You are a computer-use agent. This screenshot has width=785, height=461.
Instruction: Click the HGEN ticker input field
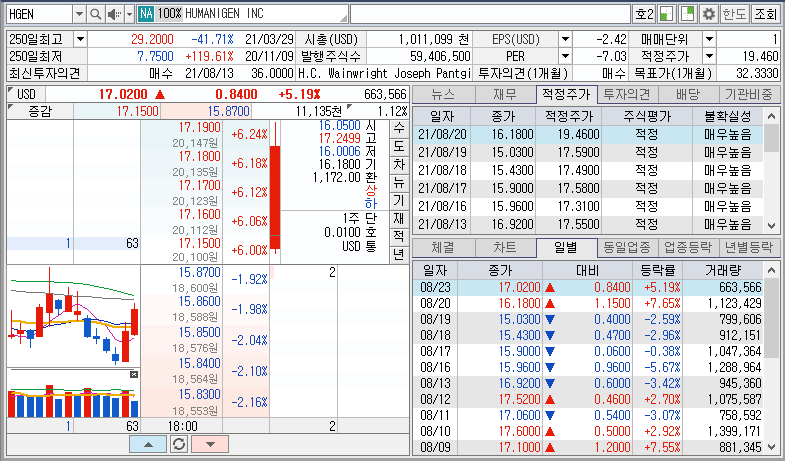coord(40,14)
